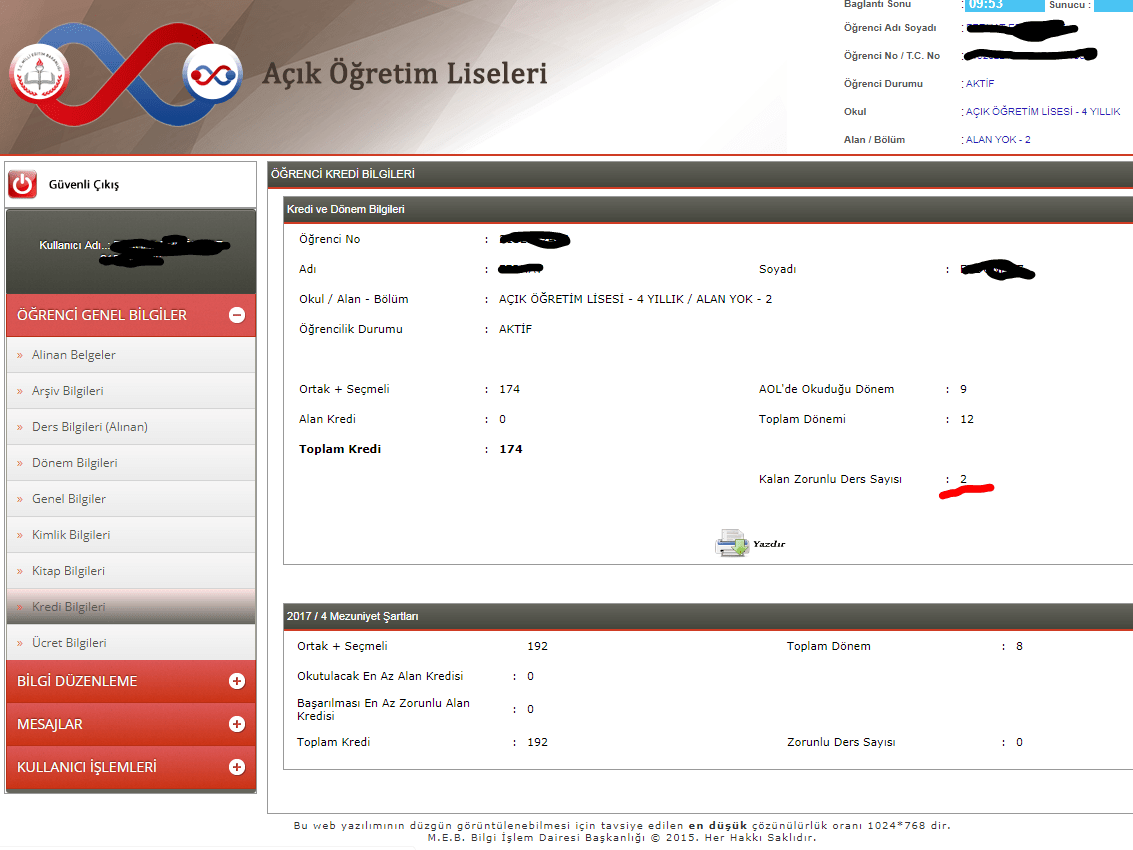The height and width of the screenshot is (850, 1133).
Task: Collapse the ÖĞRENCİ GENEL BİLGİLER section
Action: (x=237, y=314)
